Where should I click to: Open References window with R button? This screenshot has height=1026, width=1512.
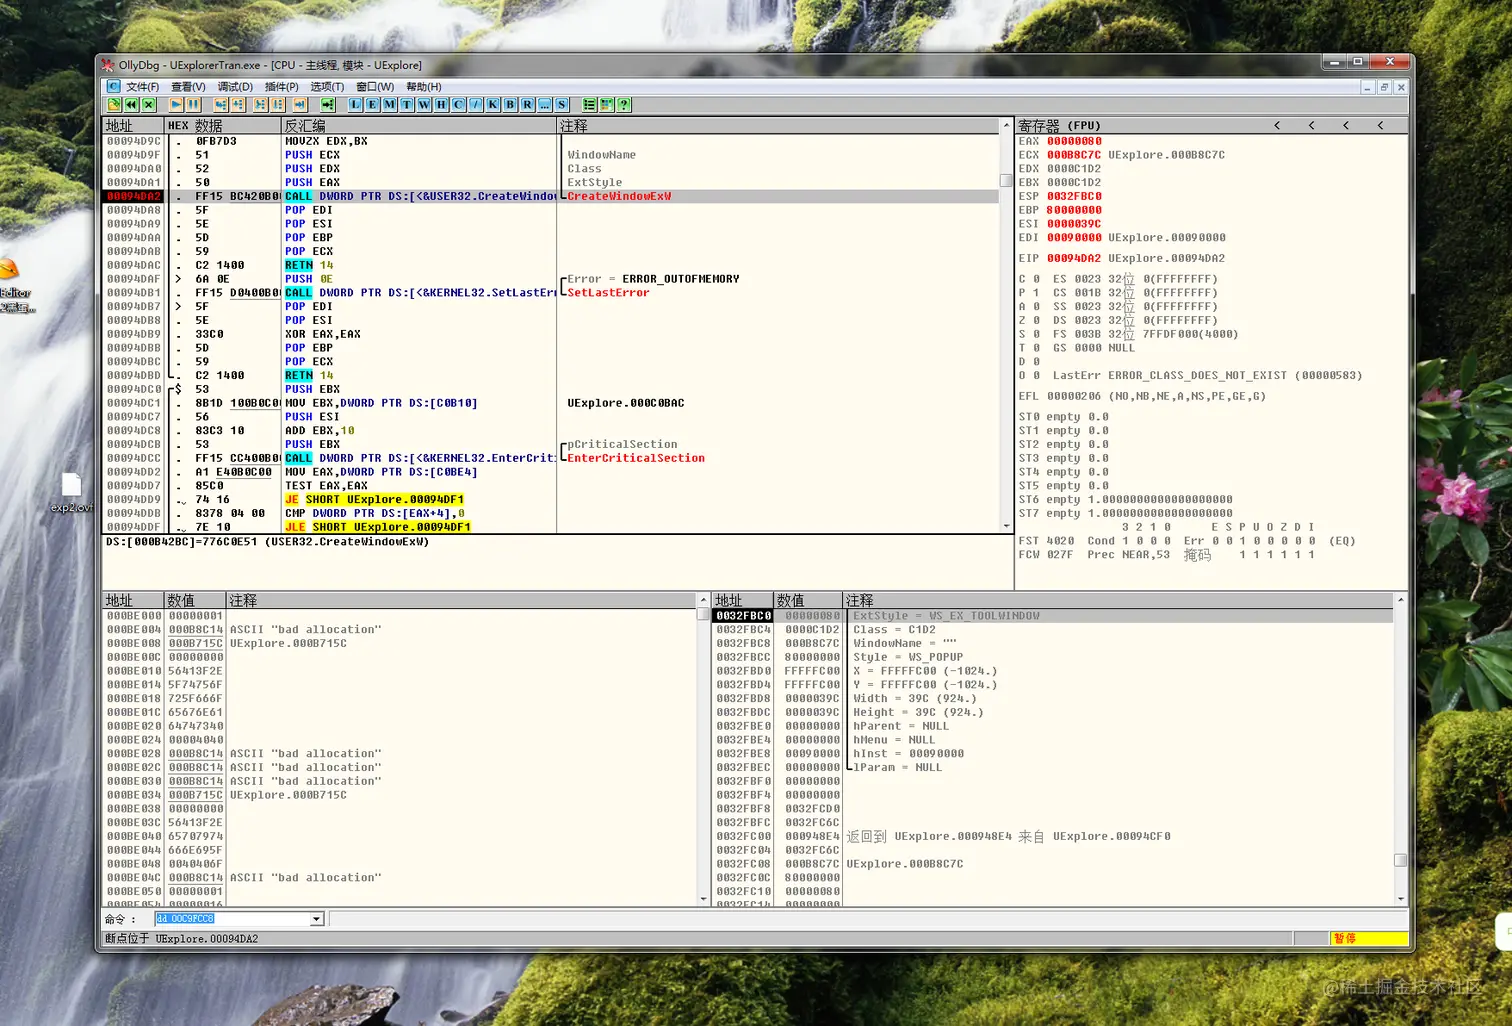[x=527, y=104]
